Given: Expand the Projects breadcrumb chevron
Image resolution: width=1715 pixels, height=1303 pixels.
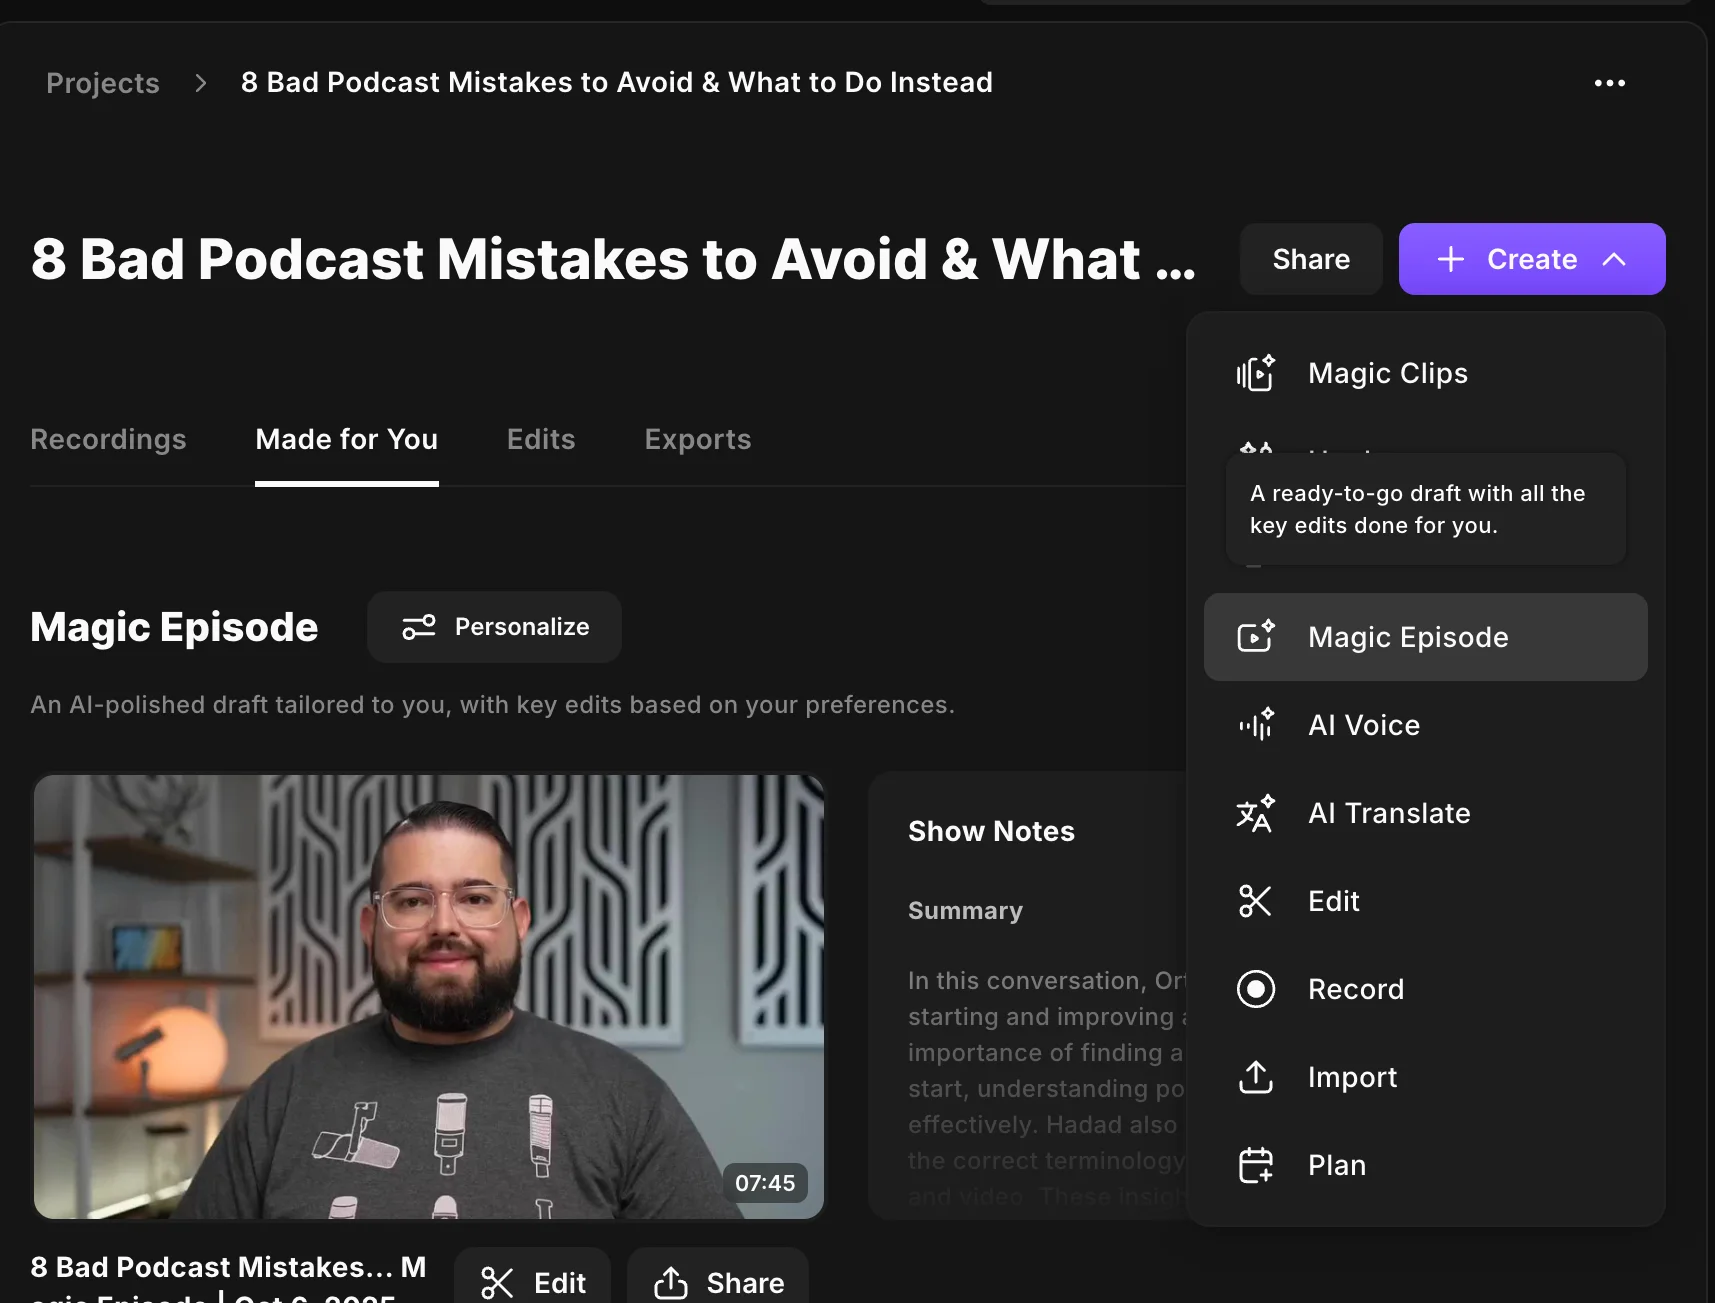Looking at the screenshot, I should click(200, 83).
